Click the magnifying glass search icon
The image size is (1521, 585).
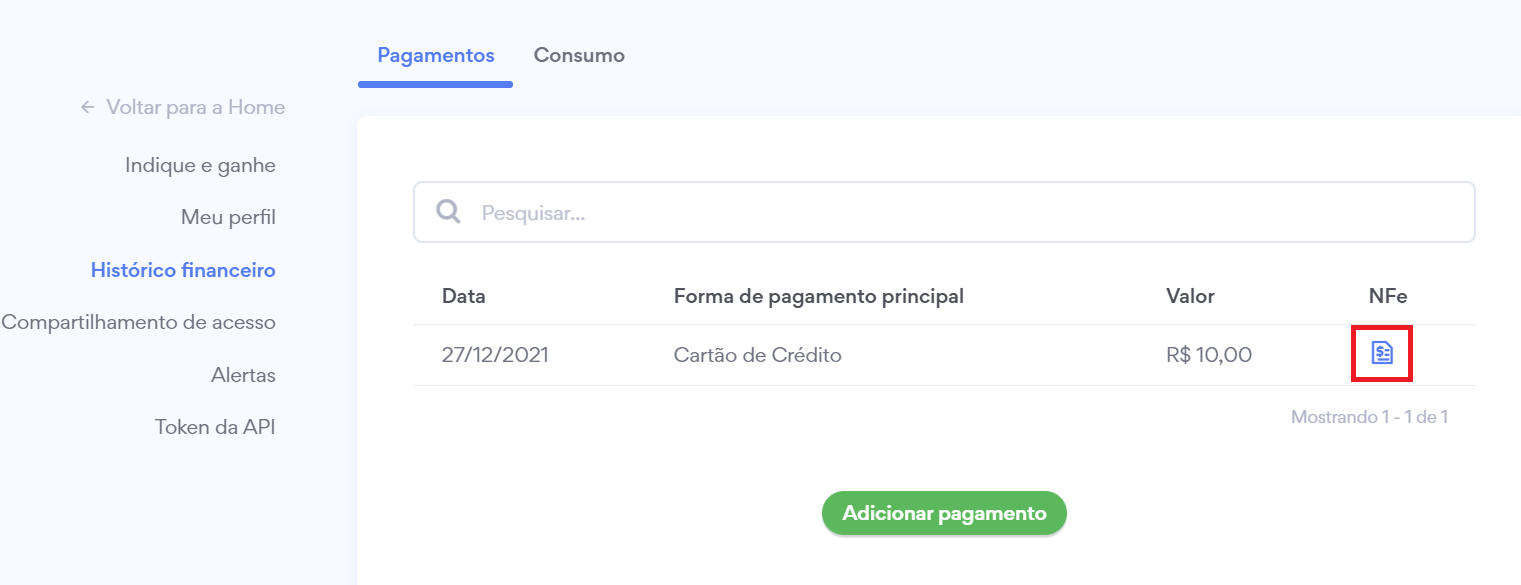449,212
